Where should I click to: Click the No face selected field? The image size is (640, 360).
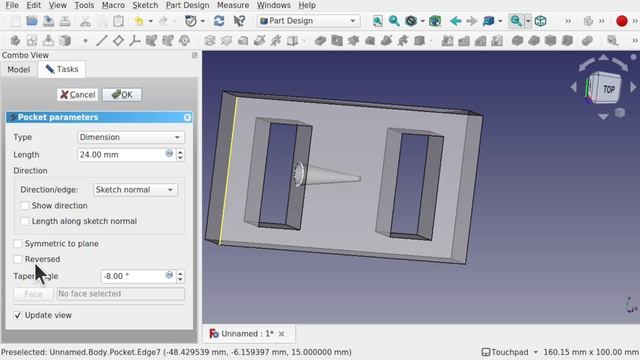click(x=120, y=294)
